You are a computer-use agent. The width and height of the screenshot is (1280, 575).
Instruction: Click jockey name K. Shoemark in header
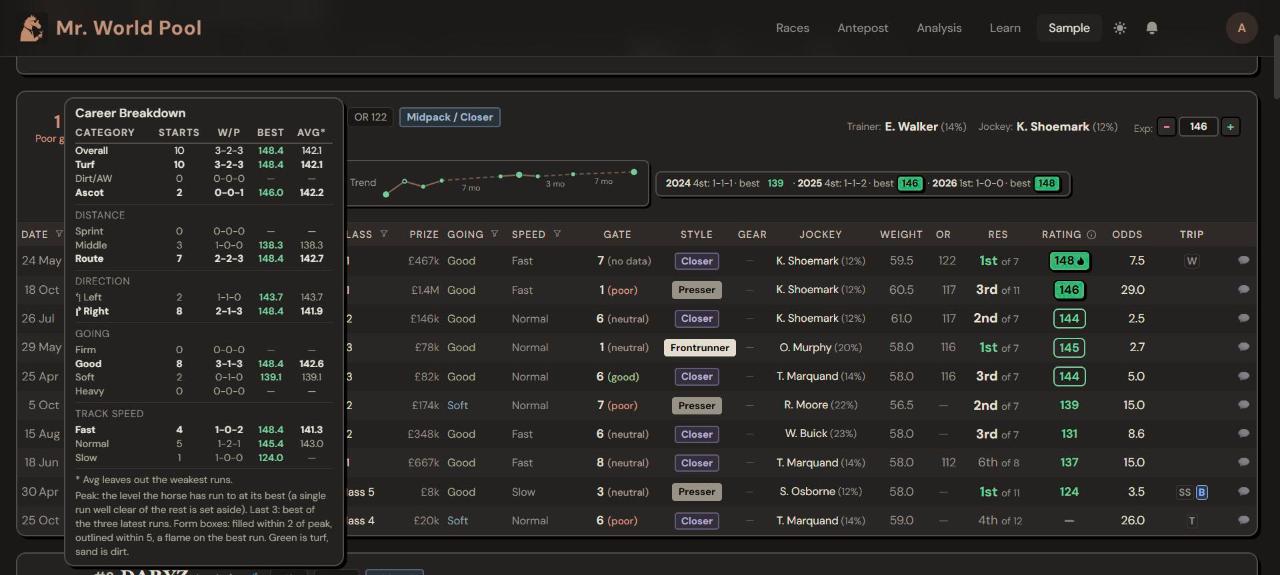1053,127
